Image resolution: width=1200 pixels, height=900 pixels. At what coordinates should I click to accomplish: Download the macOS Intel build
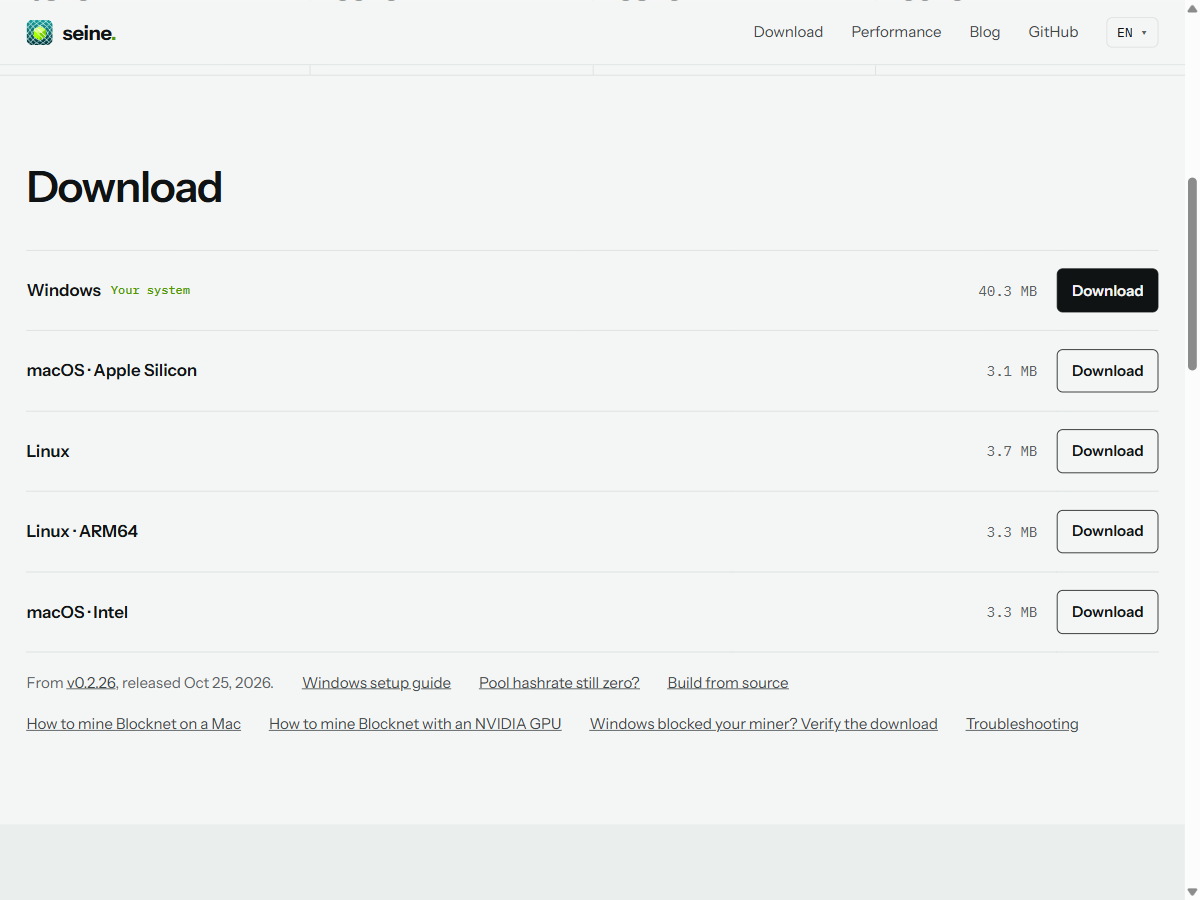click(x=1107, y=612)
